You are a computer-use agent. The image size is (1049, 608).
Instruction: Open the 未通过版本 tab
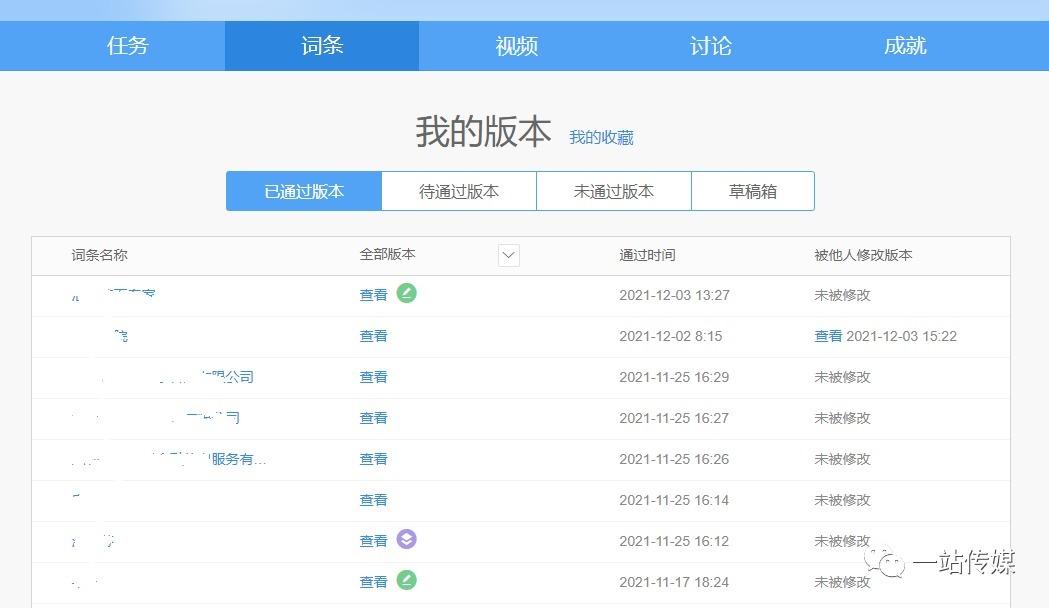pos(613,191)
